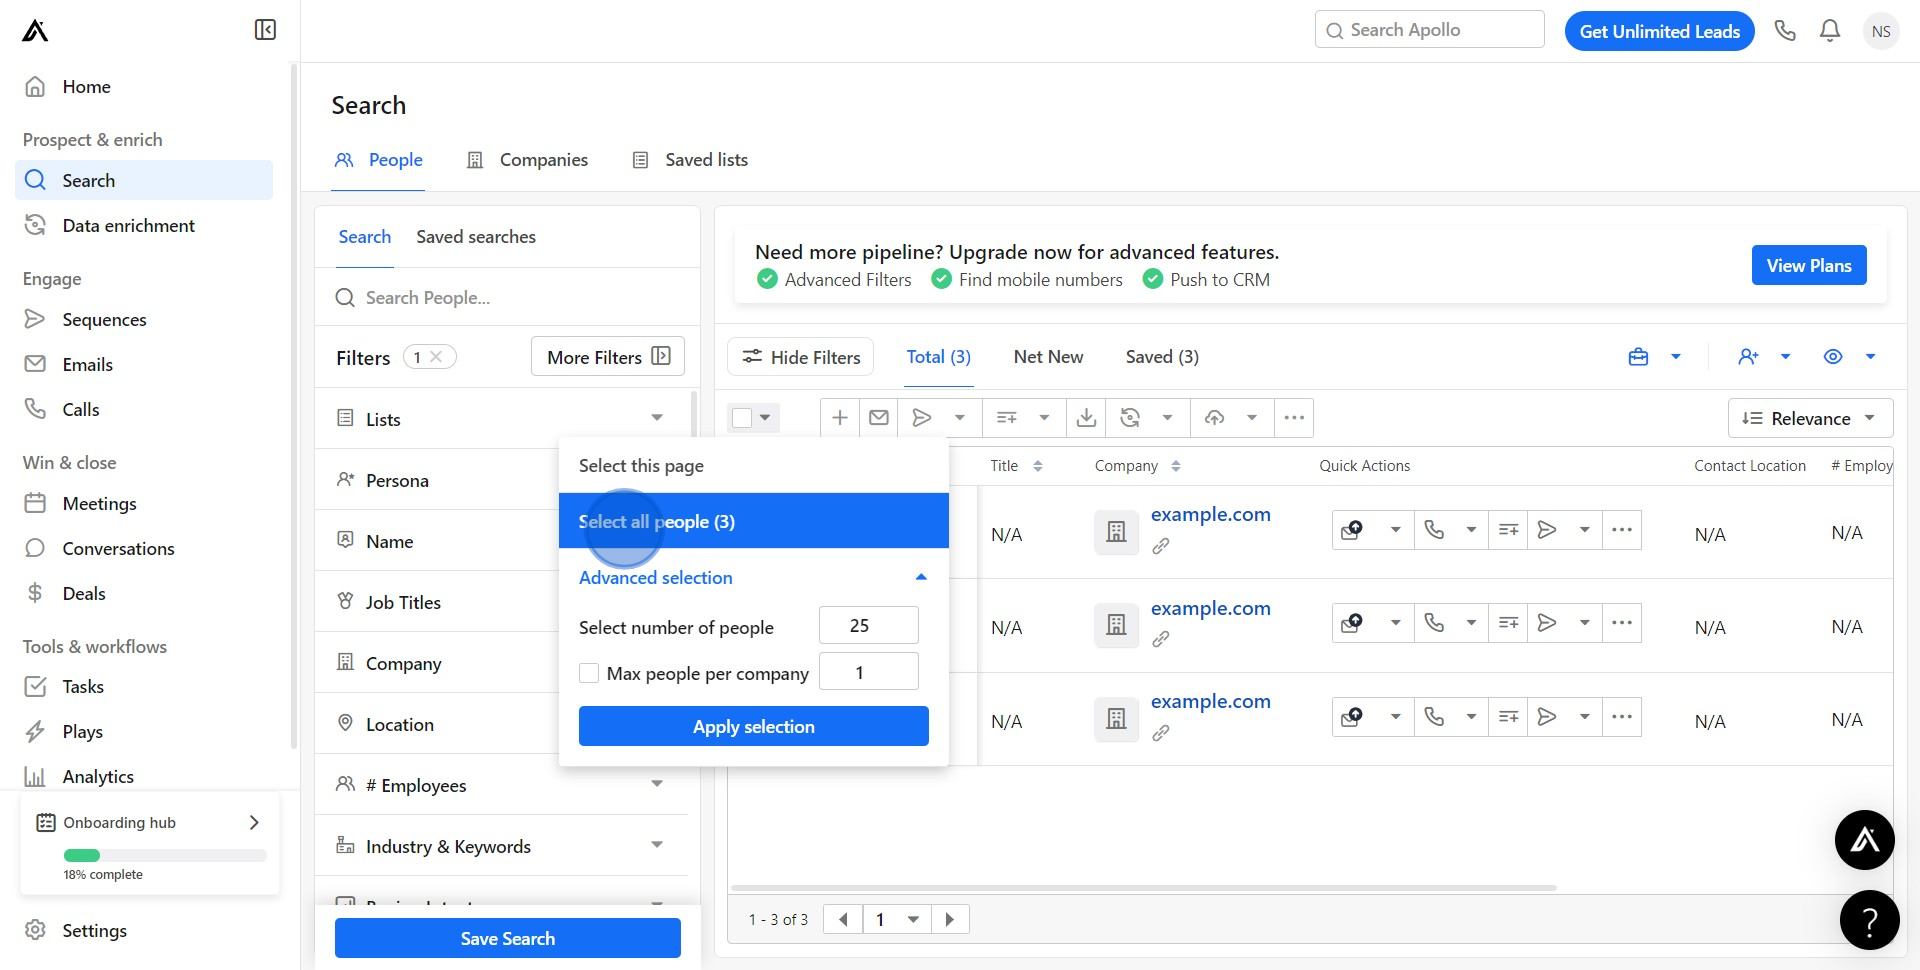Click the push to CRM cloud icon

[x=1214, y=418]
